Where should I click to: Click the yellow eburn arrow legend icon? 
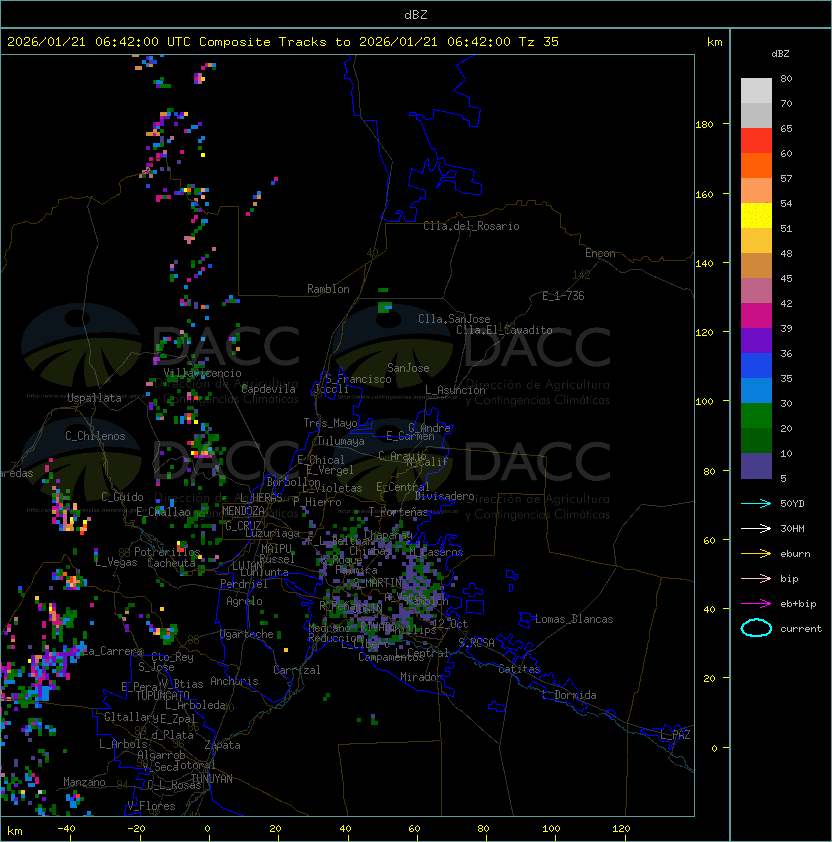point(756,554)
